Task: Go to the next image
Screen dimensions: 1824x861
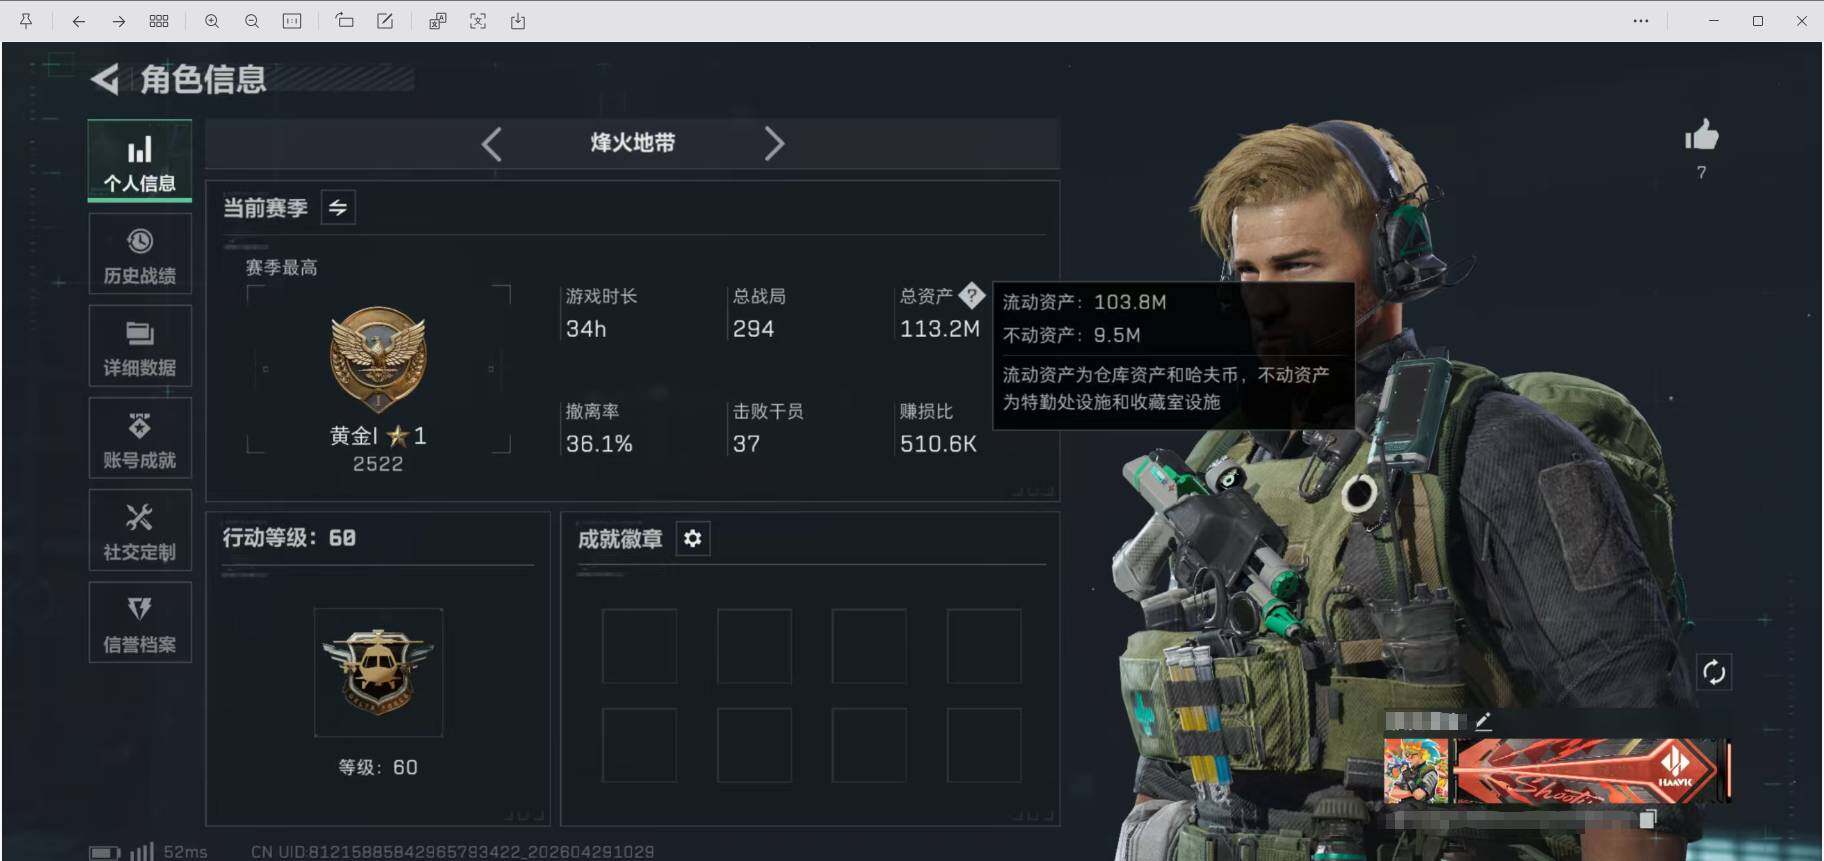Action: click(118, 21)
